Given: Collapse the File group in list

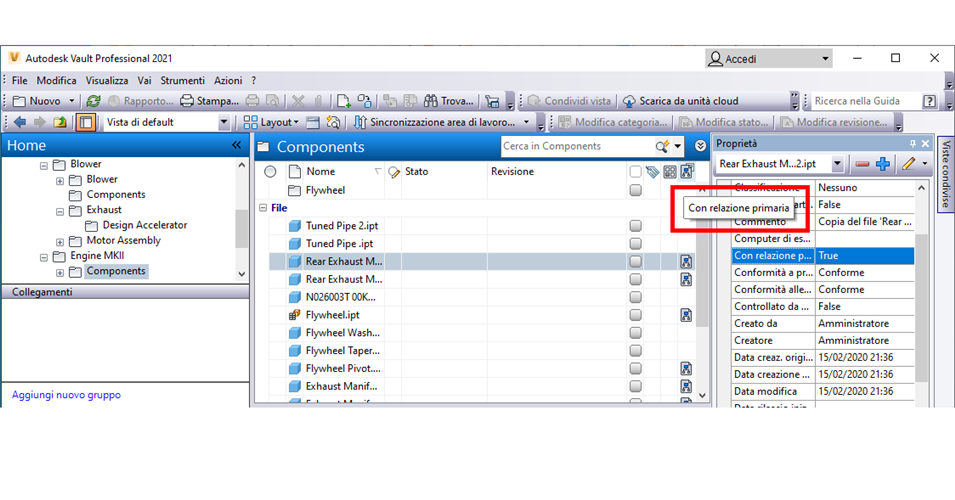Looking at the screenshot, I should click(263, 208).
